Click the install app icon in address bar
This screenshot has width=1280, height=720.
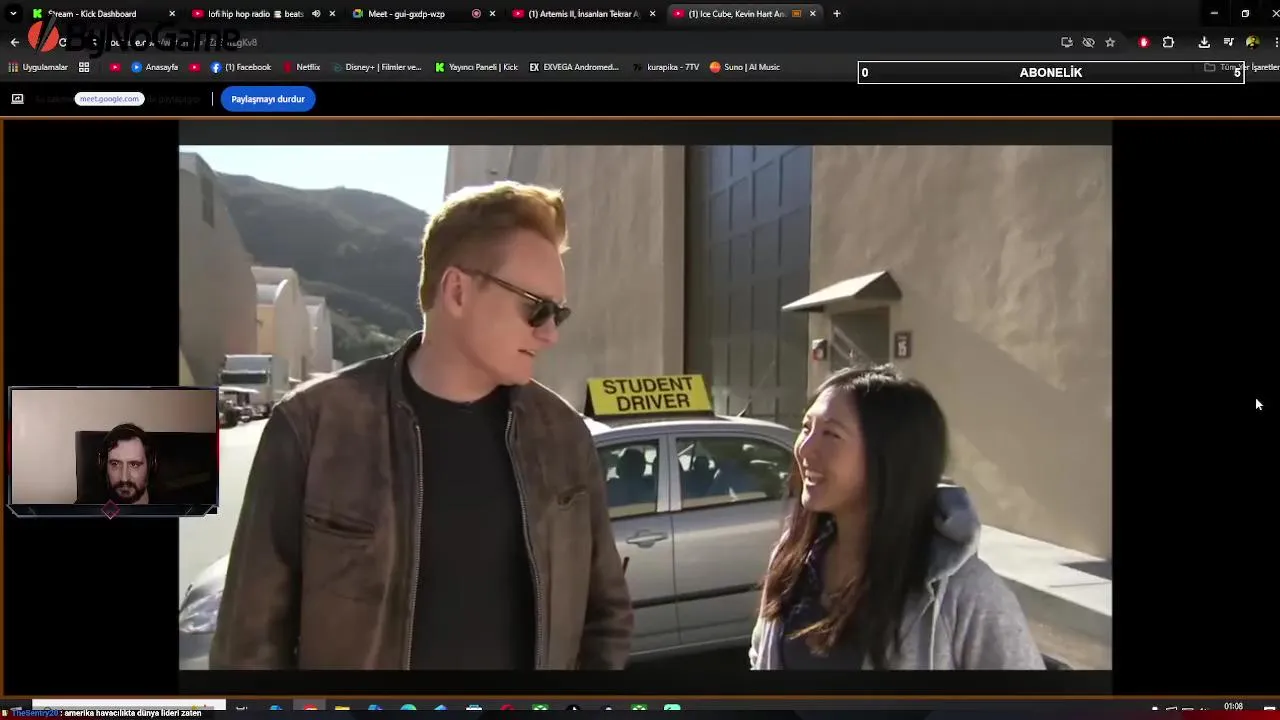click(1067, 42)
